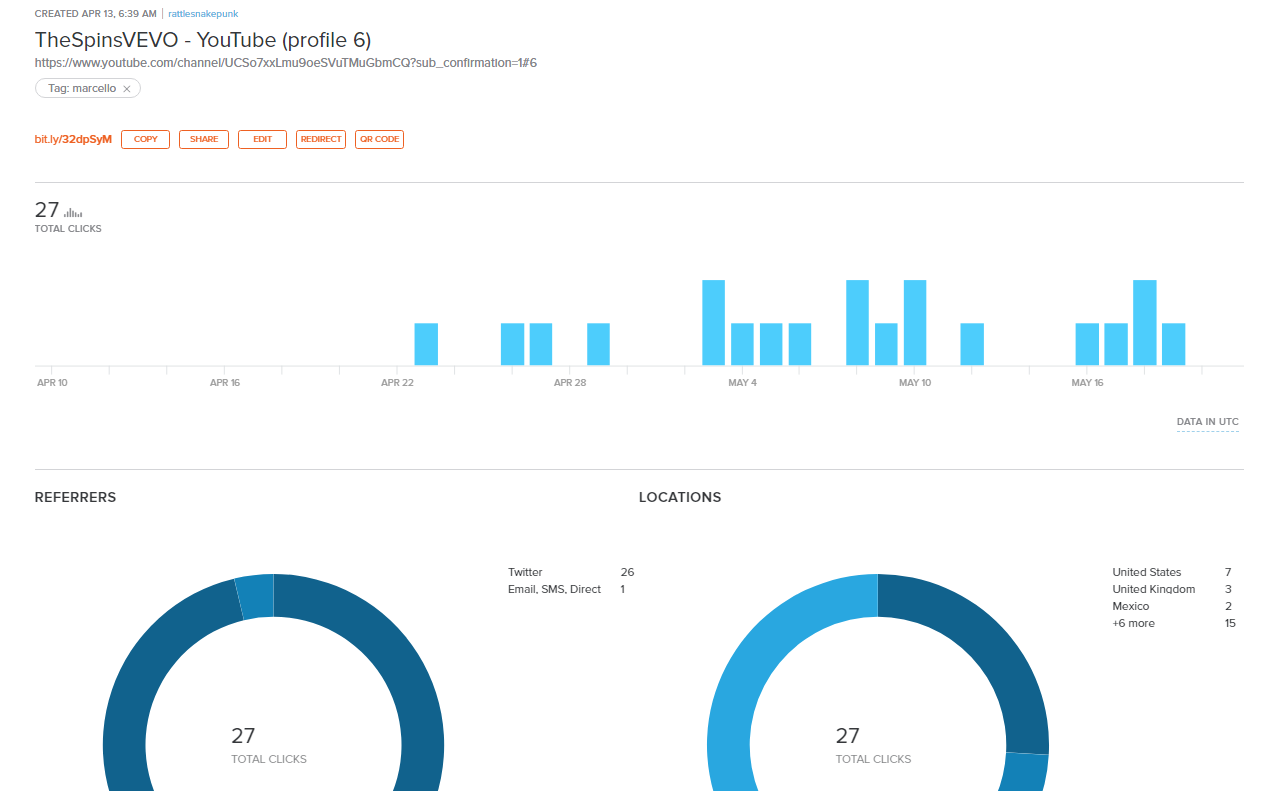This screenshot has width=1276, height=791.
Task: Select the tall bar for May 18
Action: coord(1145,323)
